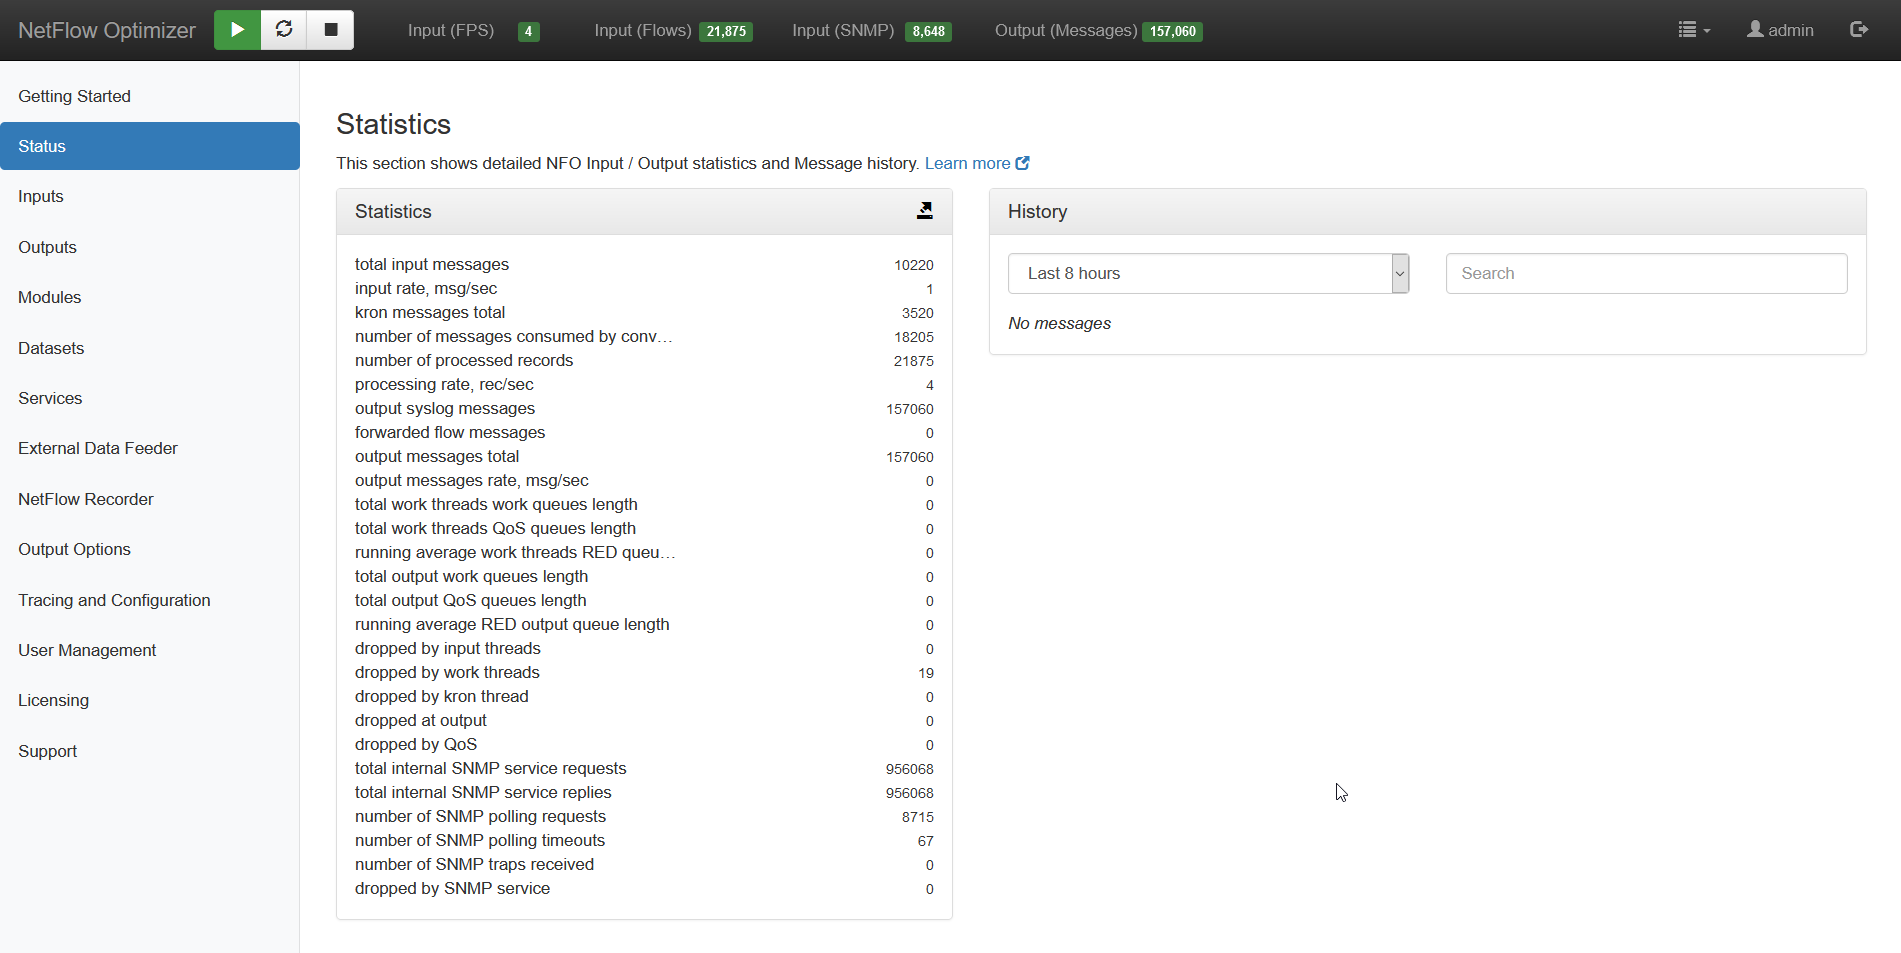Image resolution: width=1901 pixels, height=953 pixels.
Task: Click the History panel heading
Action: click(1037, 211)
